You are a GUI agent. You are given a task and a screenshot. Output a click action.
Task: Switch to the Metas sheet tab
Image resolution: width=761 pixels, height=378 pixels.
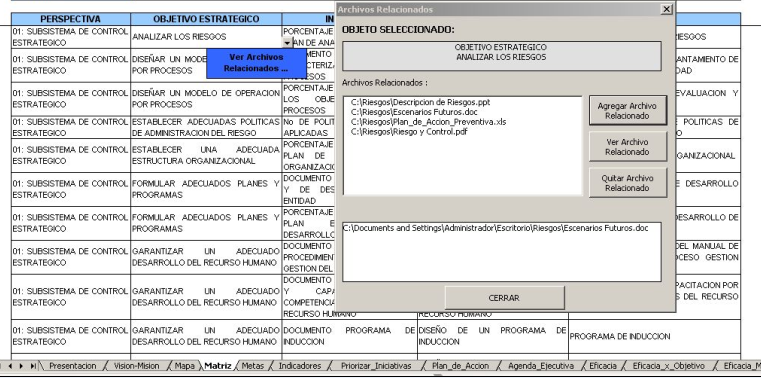pyautogui.click(x=253, y=366)
